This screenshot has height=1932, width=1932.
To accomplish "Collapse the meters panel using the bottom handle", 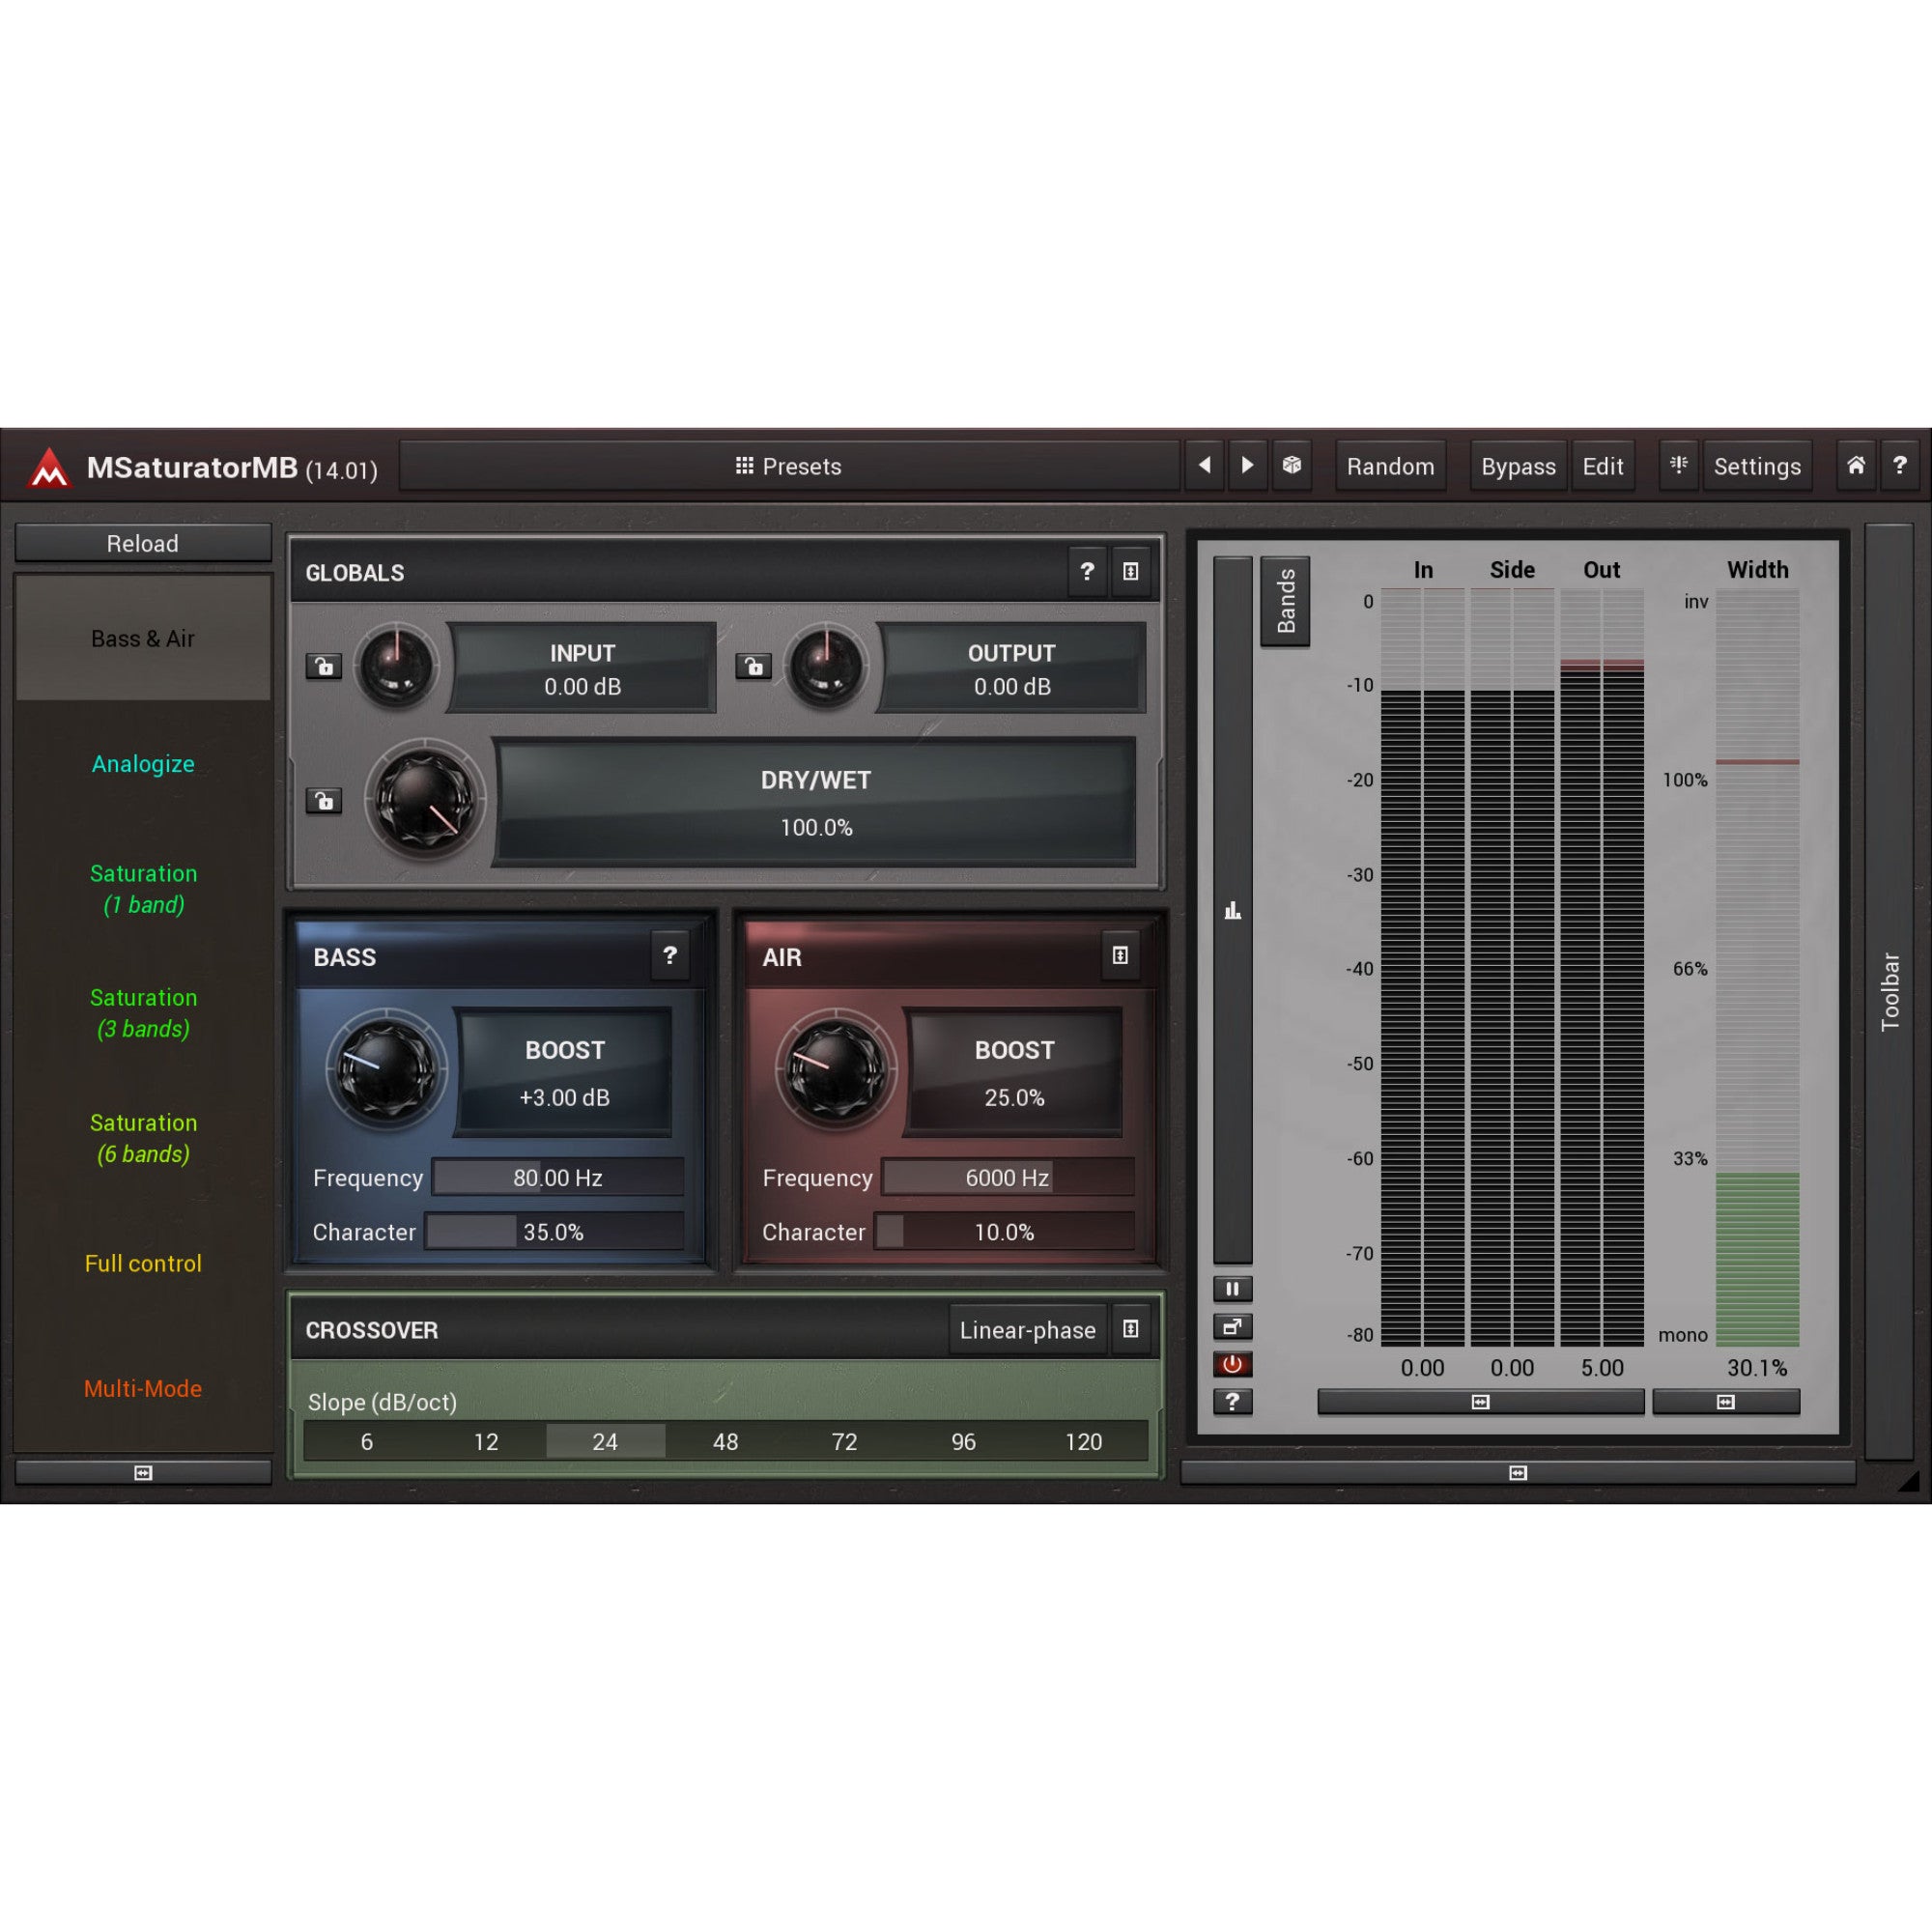I will (x=1517, y=1472).
